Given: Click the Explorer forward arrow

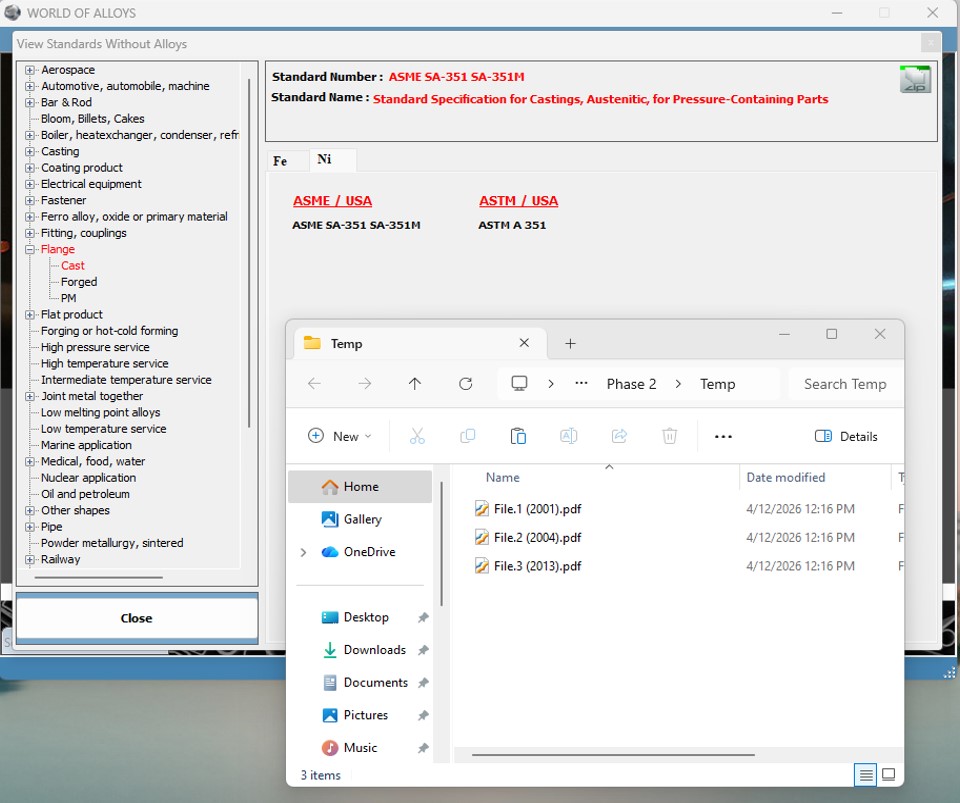Looking at the screenshot, I should point(365,384).
